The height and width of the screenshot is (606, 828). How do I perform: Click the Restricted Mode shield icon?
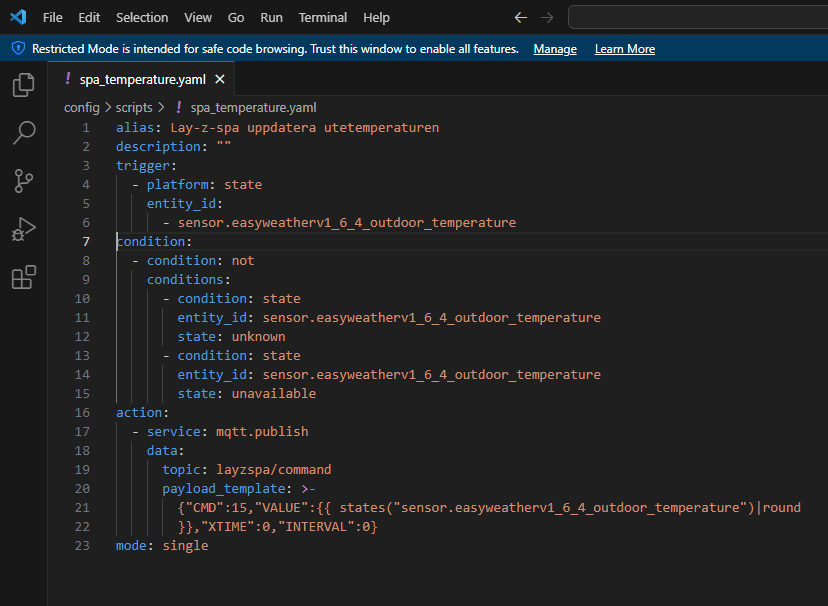click(18, 49)
